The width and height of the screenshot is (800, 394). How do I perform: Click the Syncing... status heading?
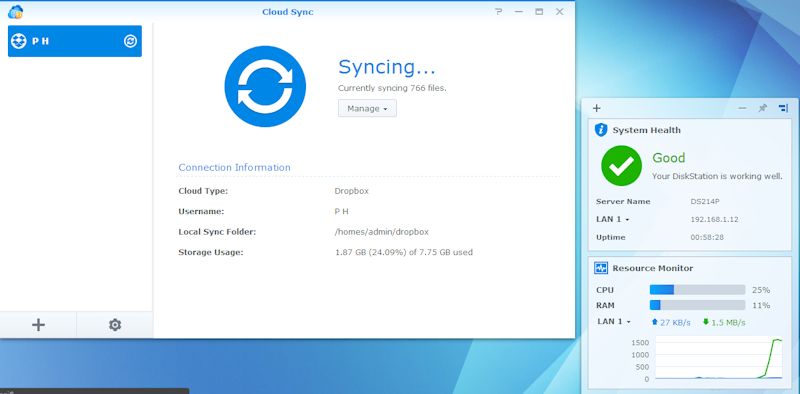point(387,67)
